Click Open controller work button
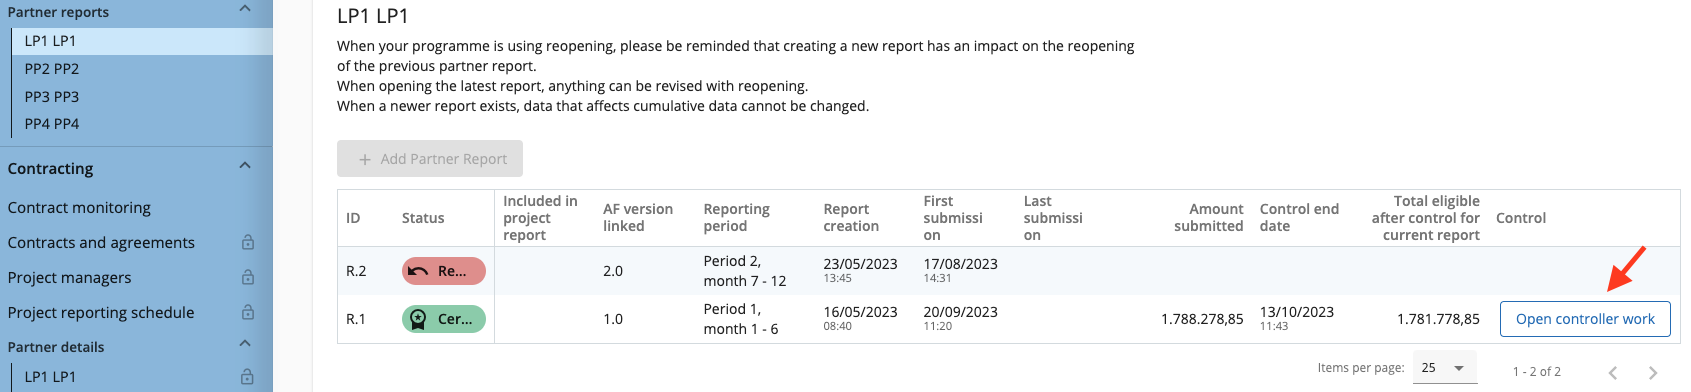 click(x=1585, y=319)
